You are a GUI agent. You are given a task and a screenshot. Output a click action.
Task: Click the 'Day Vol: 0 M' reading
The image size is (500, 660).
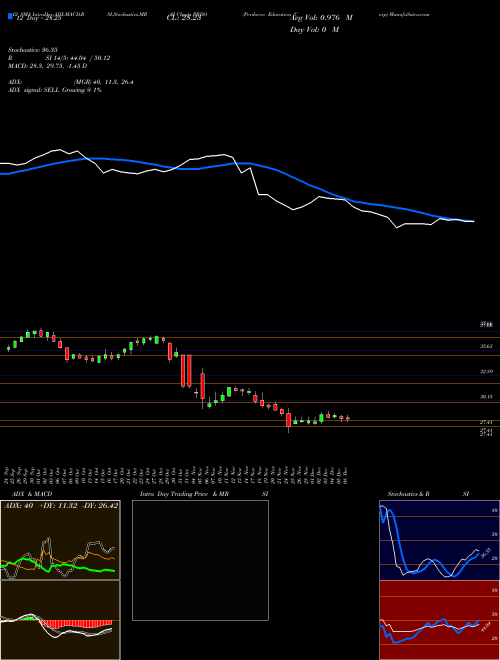(314, 30)
